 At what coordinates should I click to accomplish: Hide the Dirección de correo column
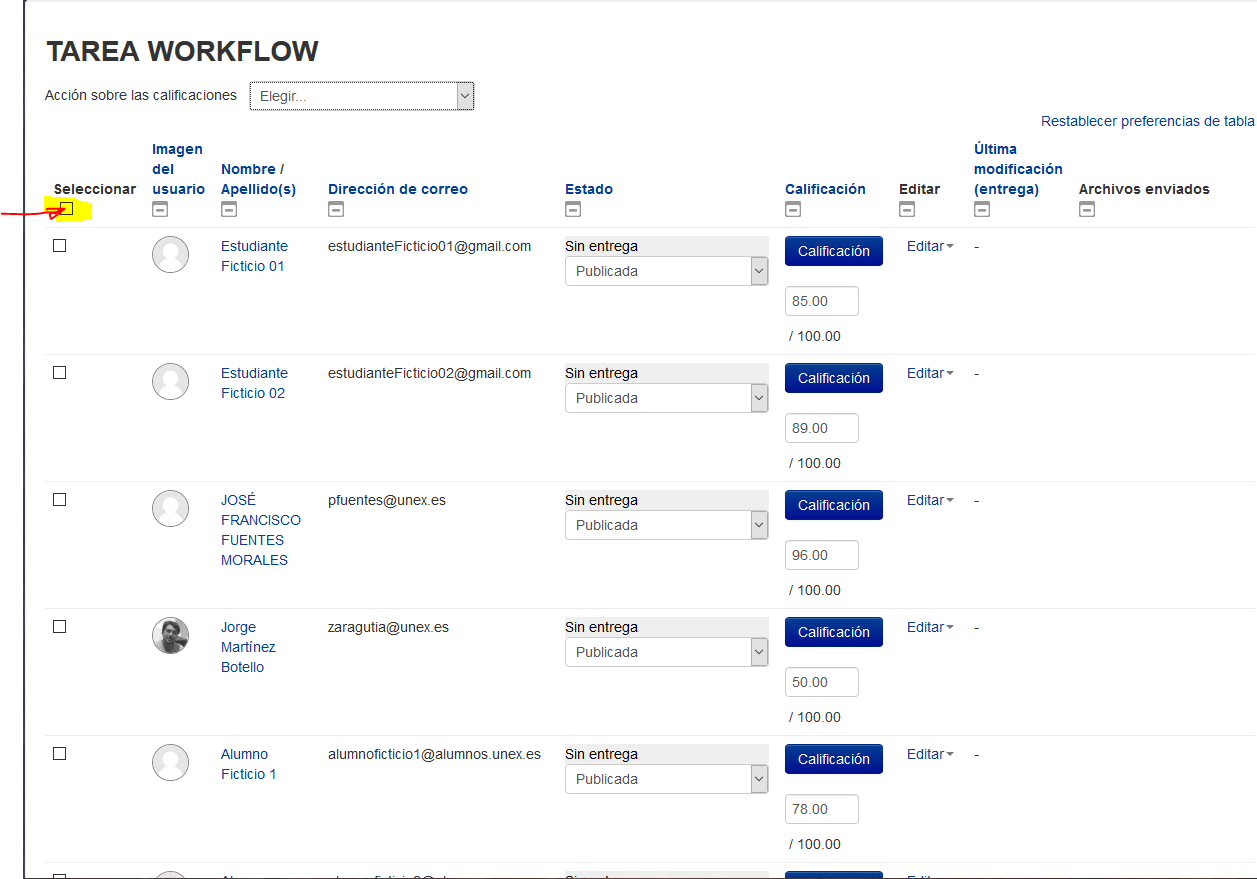(x=336, y=210)
